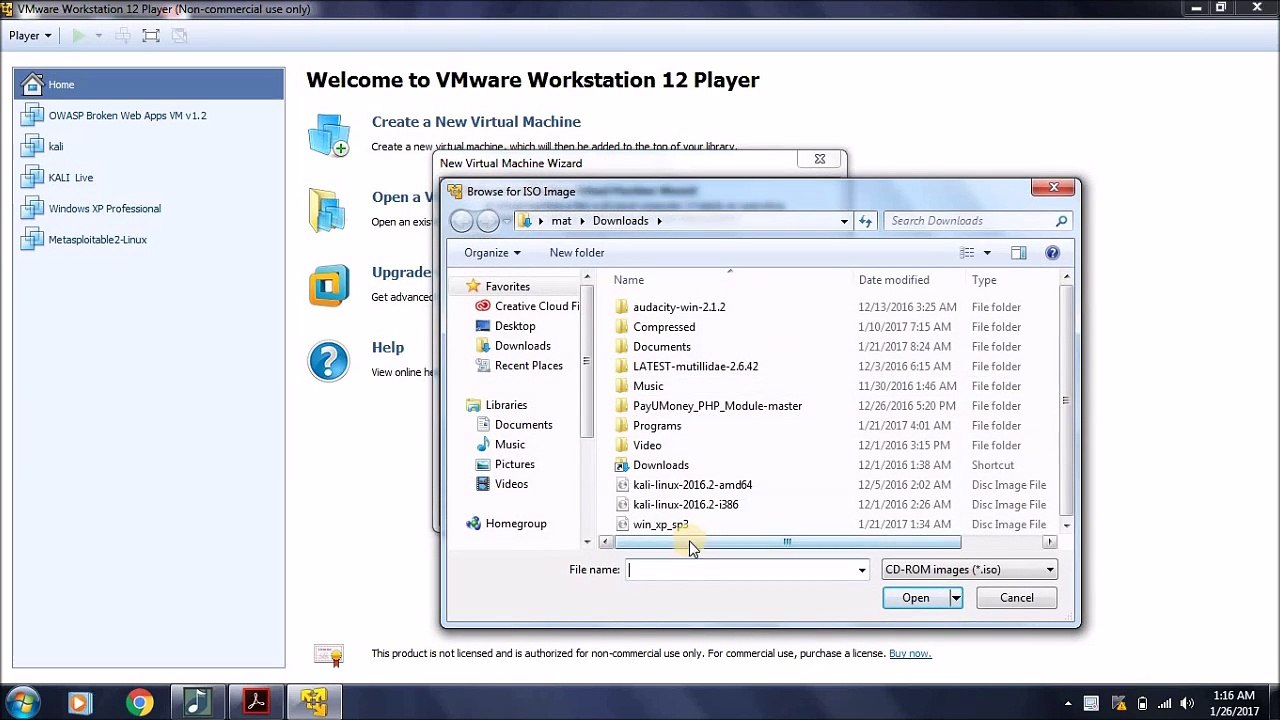Select the audacity-win-2.1.2 folder
1280x720 pixels.
[679, 307]
